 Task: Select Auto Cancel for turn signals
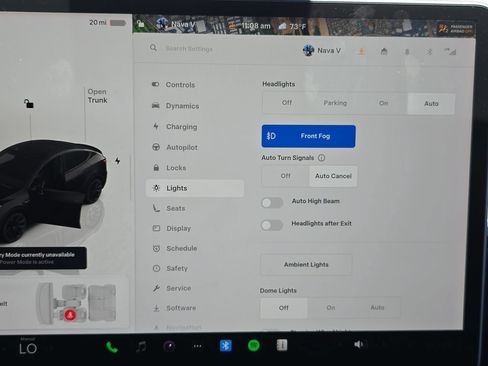[333, 176]
